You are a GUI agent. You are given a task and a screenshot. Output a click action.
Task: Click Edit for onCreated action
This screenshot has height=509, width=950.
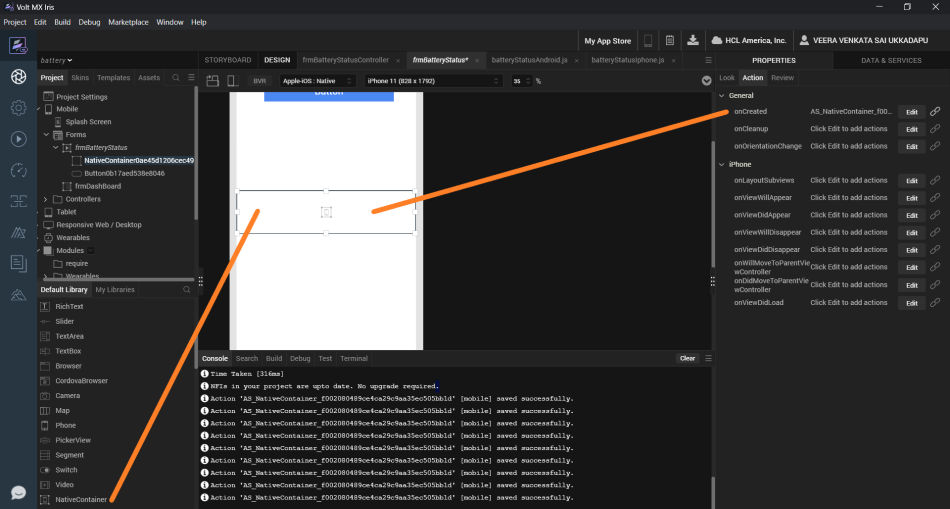912,112
